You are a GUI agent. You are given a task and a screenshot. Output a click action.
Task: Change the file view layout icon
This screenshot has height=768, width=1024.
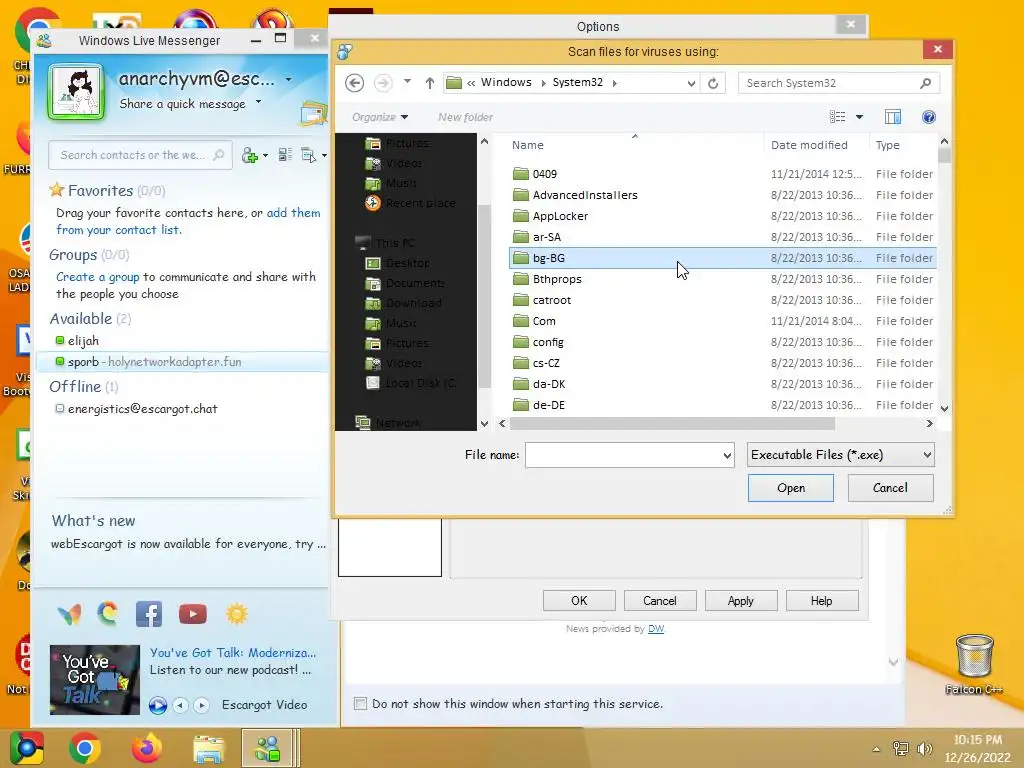point(837,117)
